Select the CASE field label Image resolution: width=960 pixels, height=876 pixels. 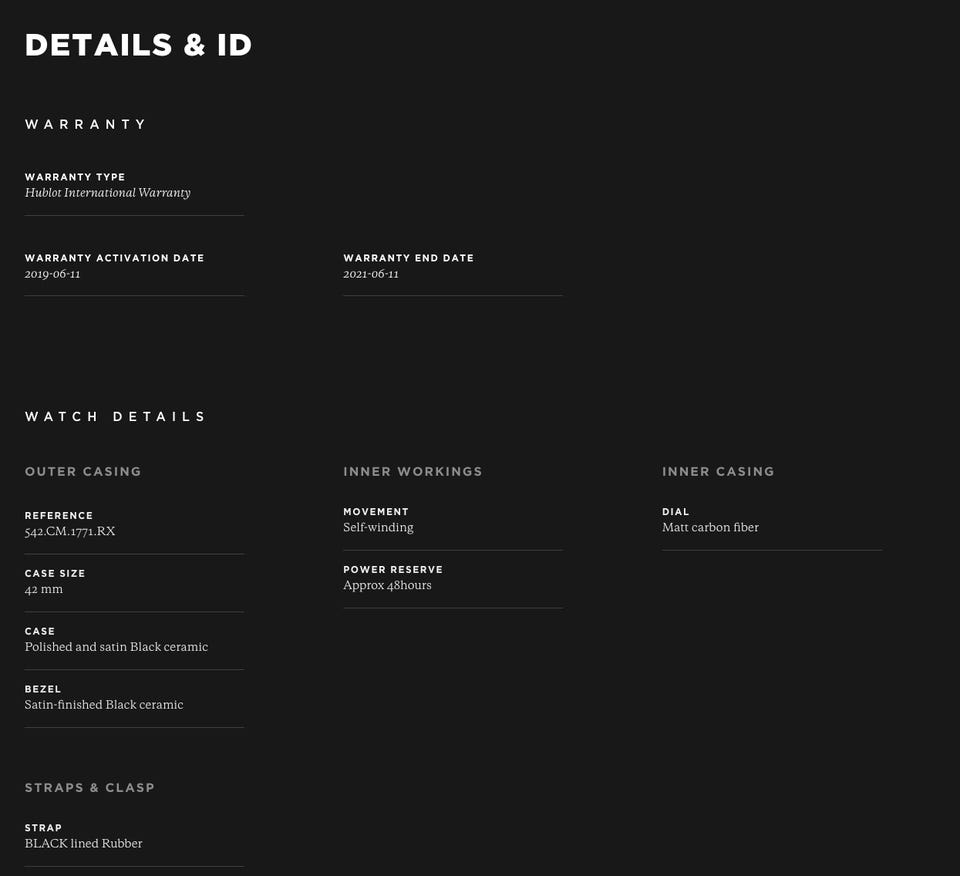pos(39,631)
